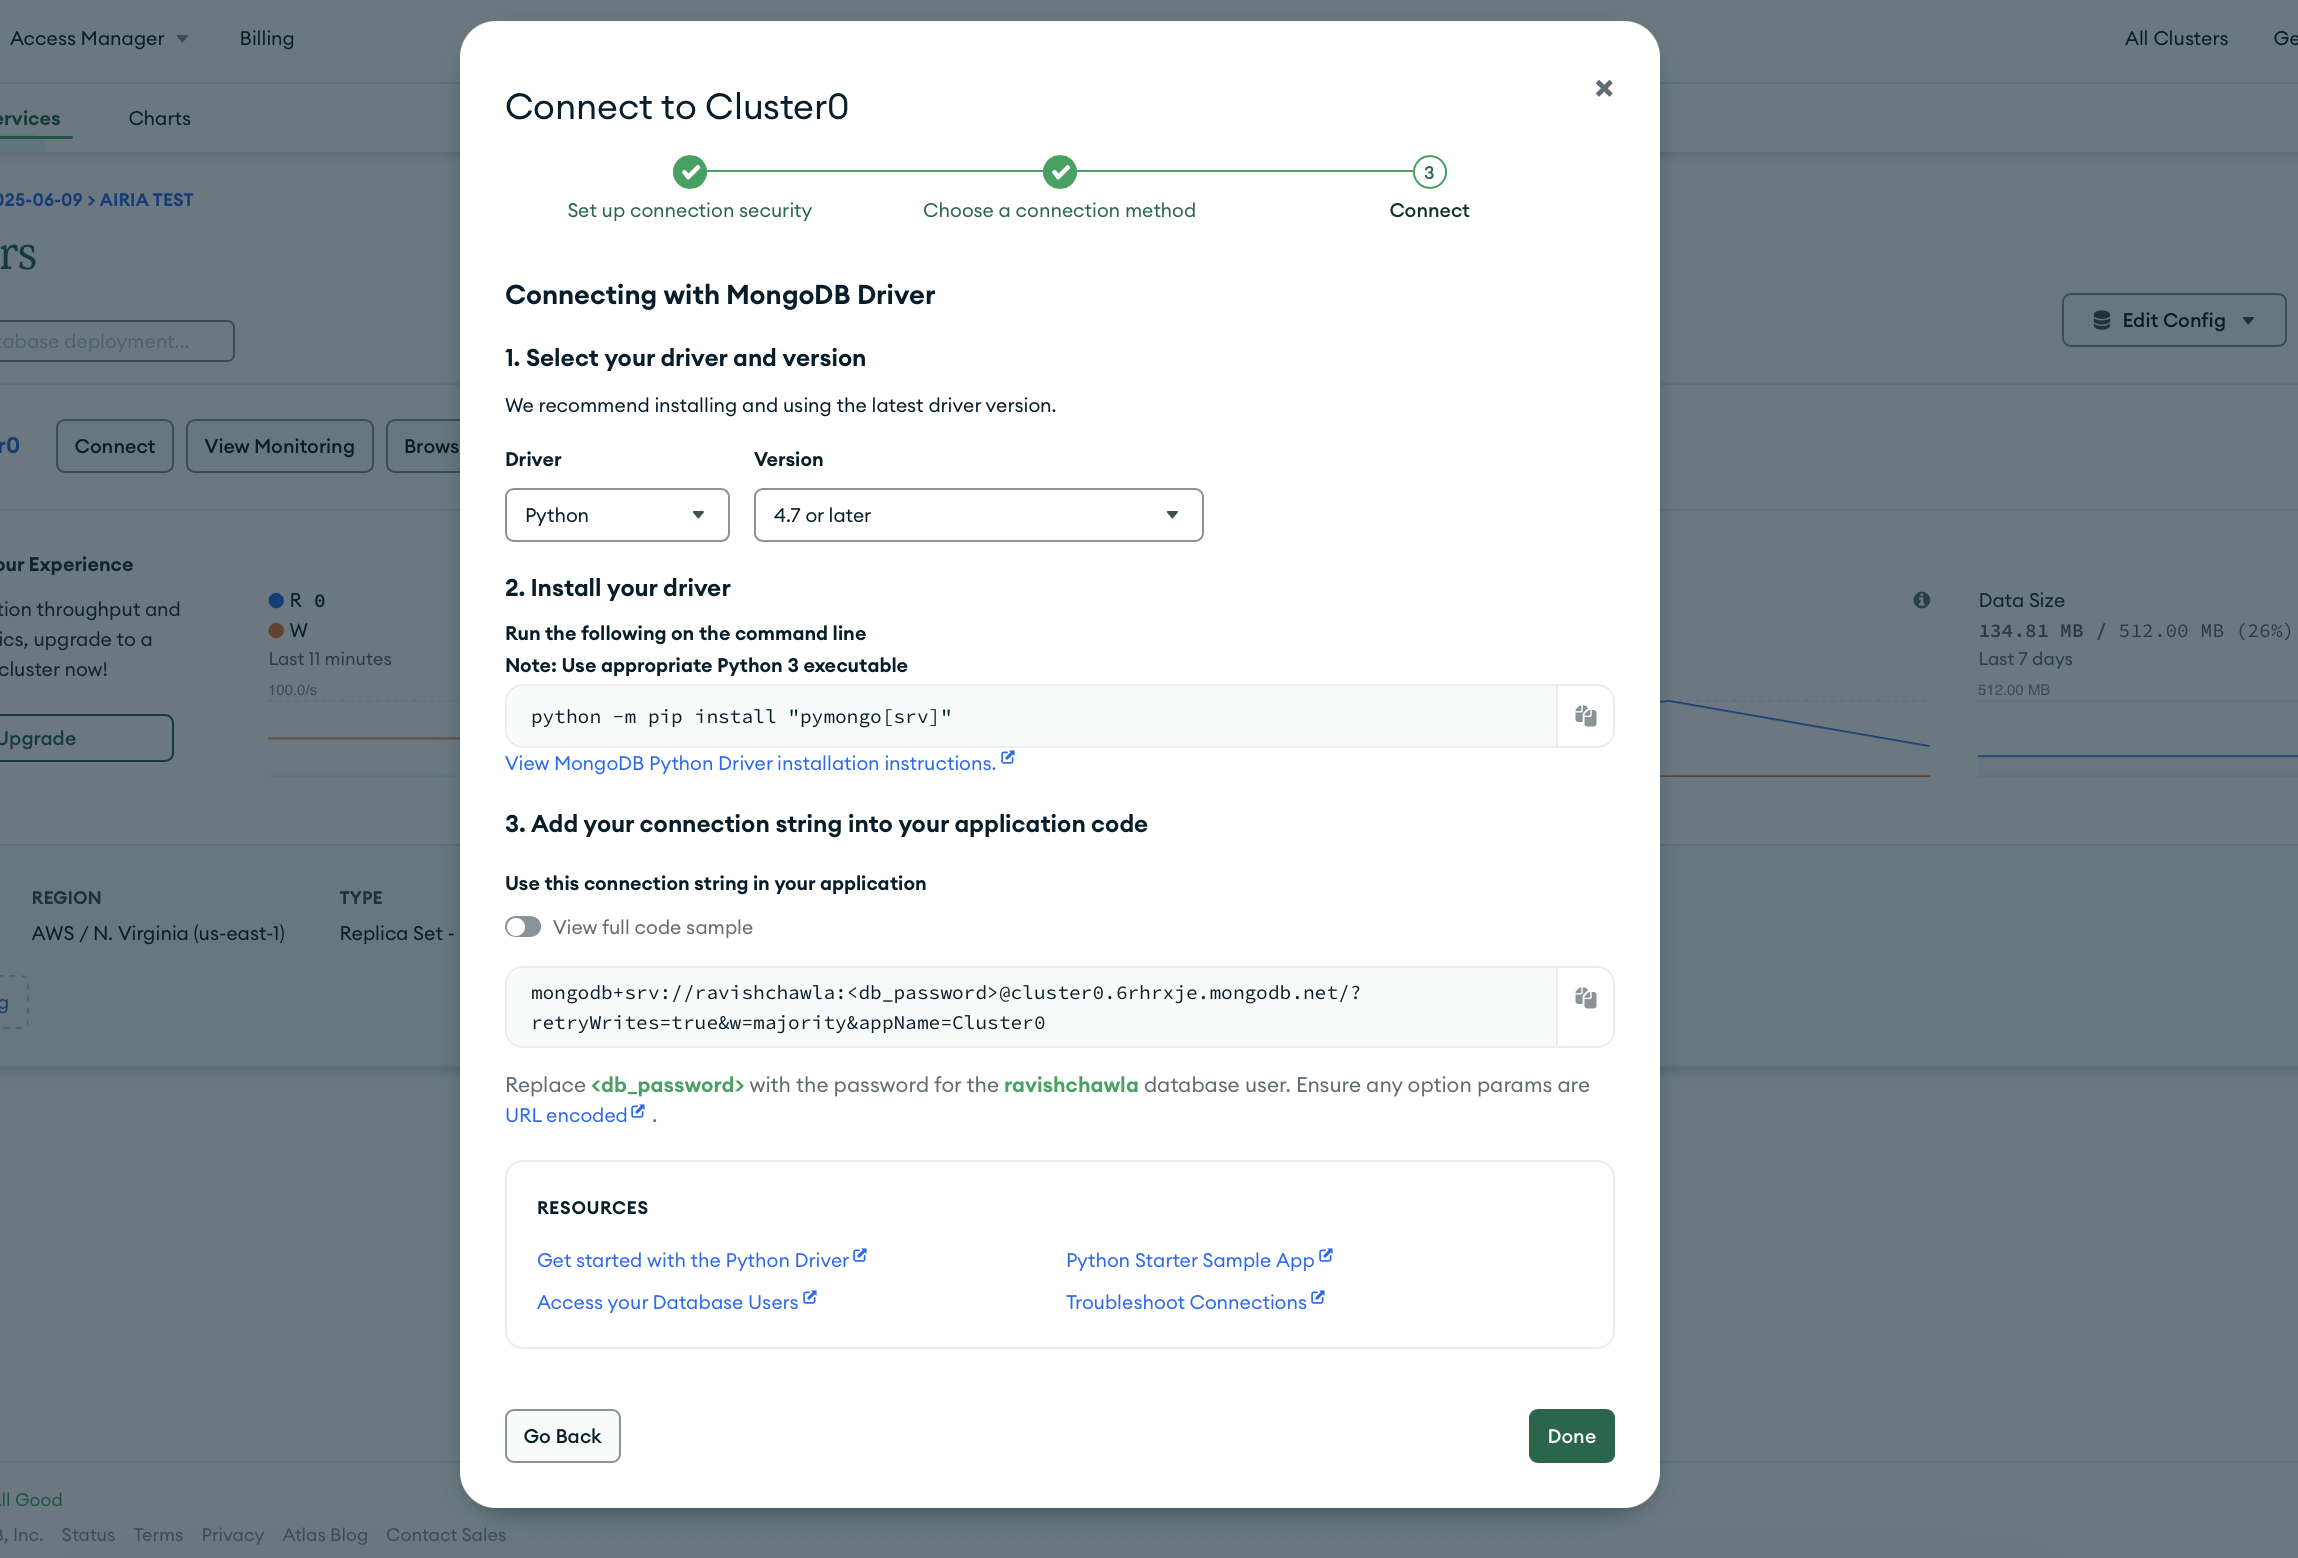Viewport: 2298px width, 1558px height.
Task: Click the orange W writes legend dot
Action: pyautogui.click(x=276, y=630)
